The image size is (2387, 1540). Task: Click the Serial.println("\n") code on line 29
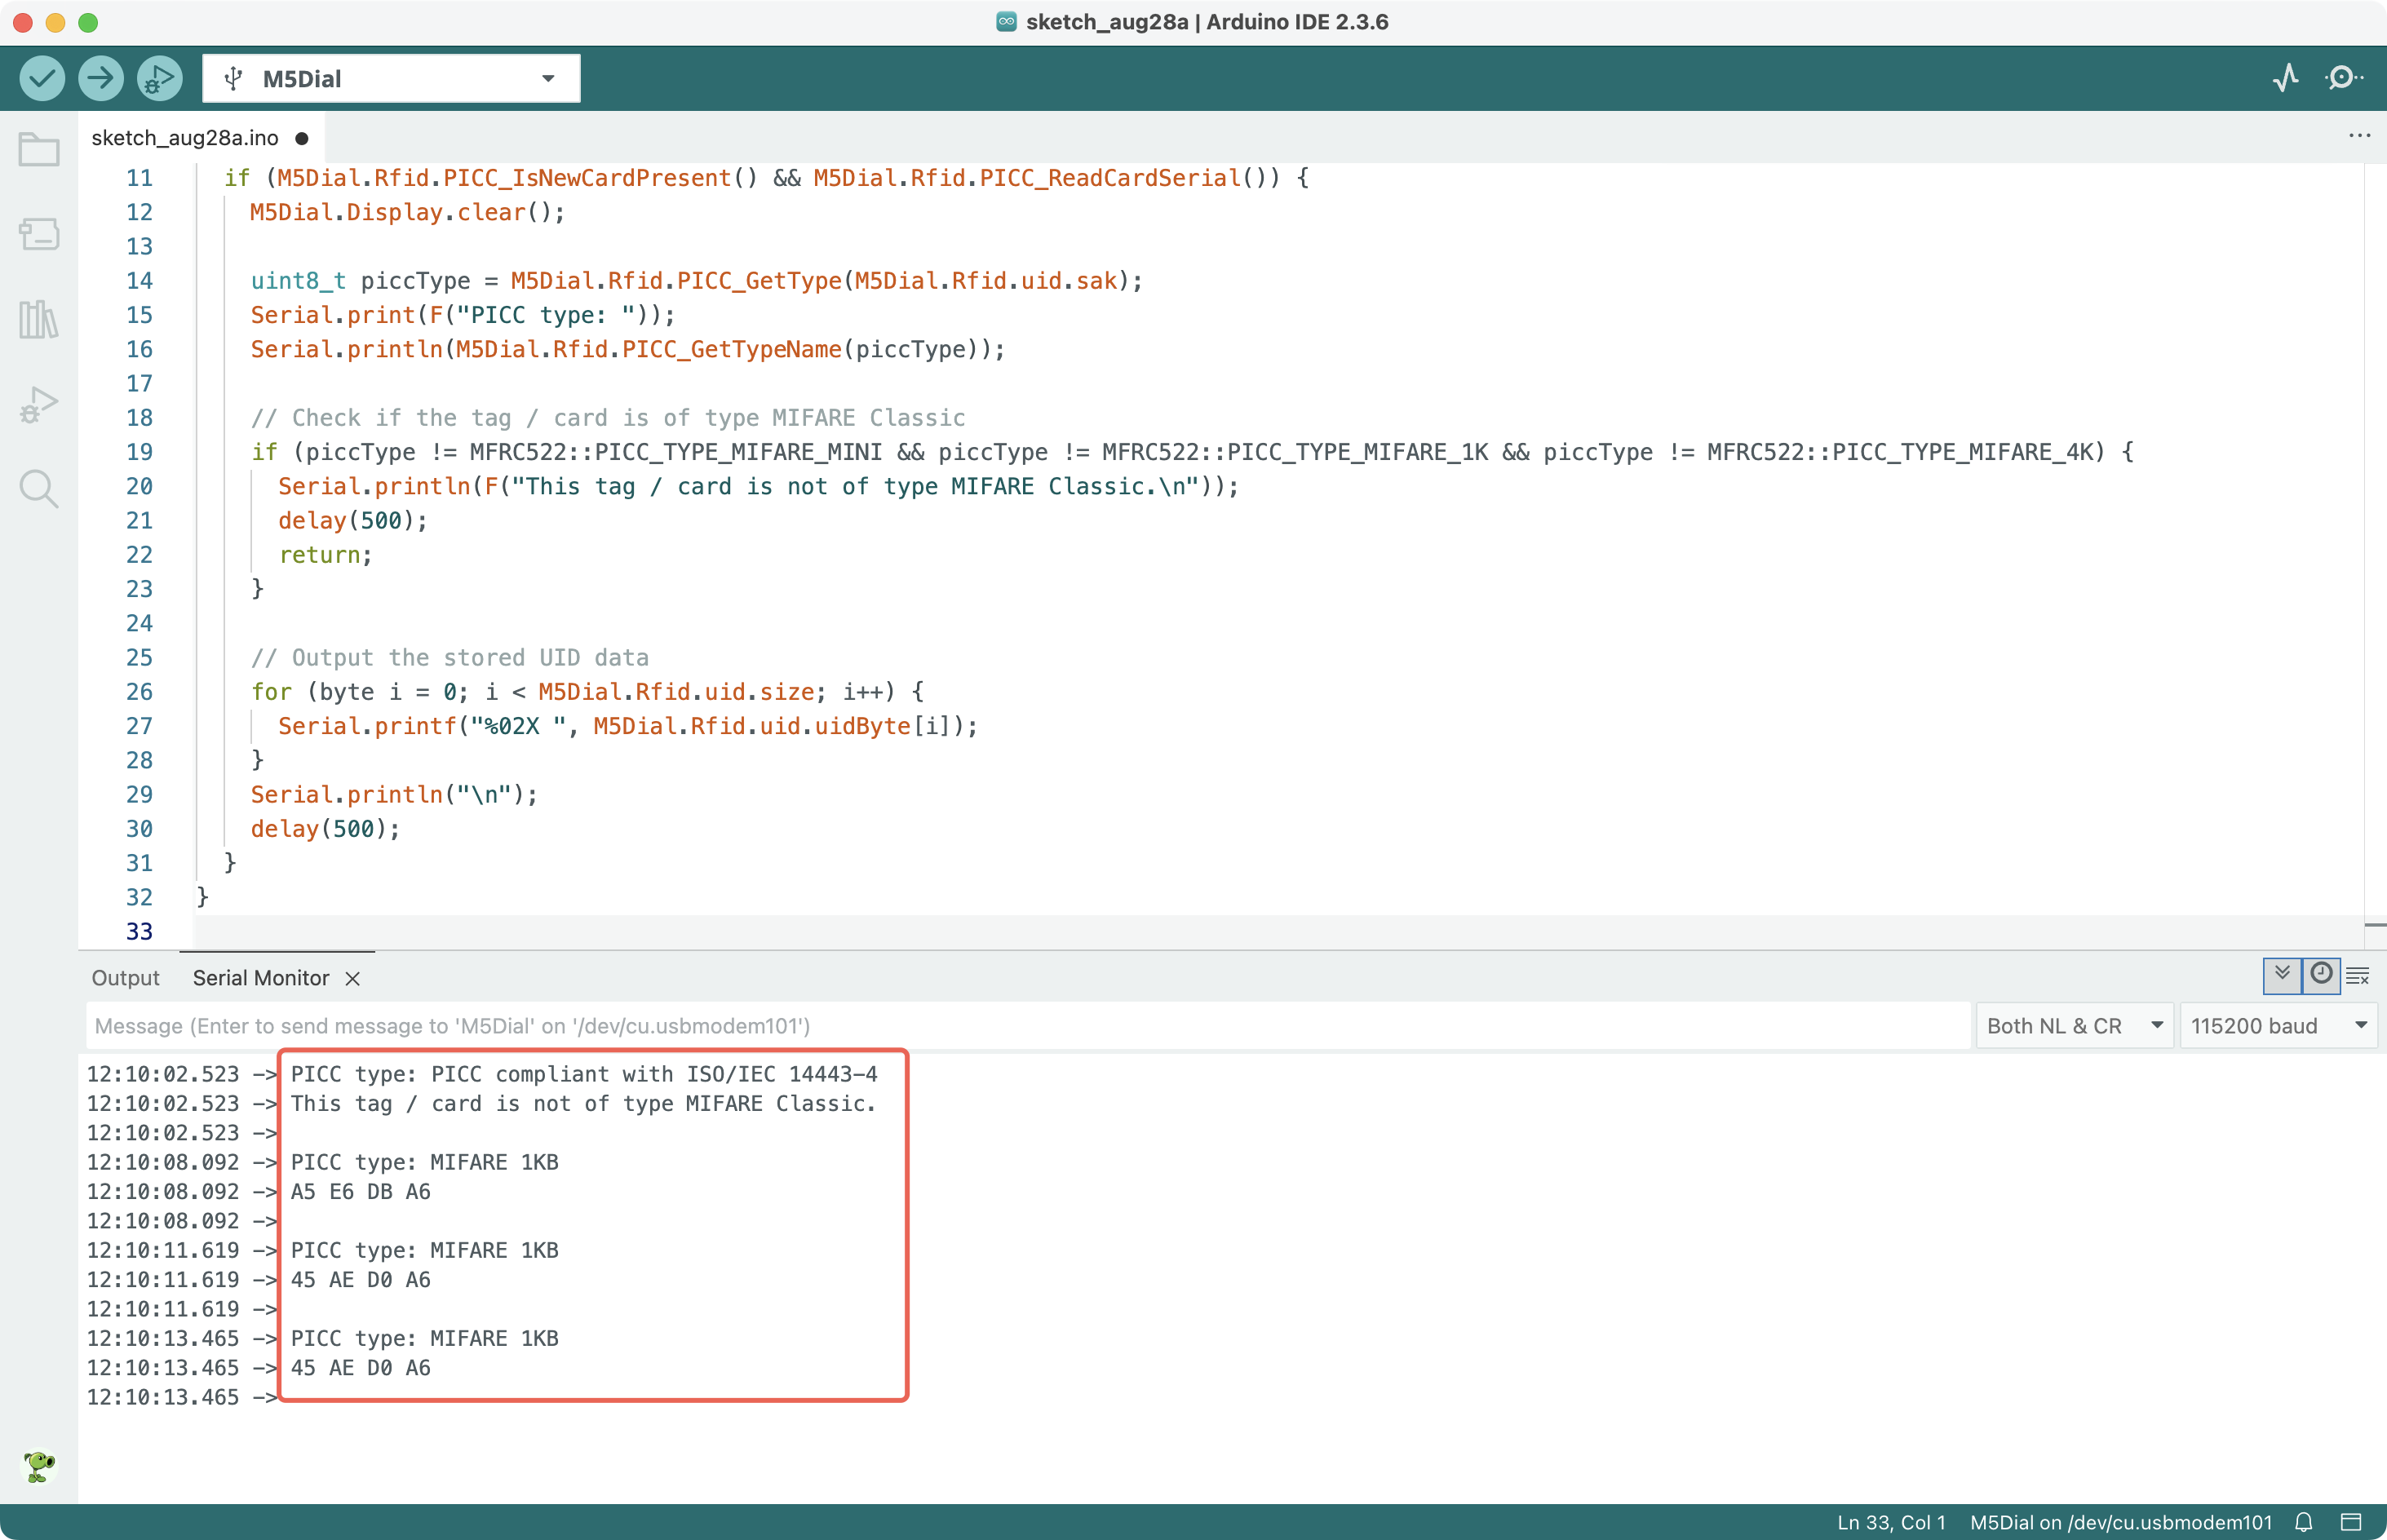point(394,795)
